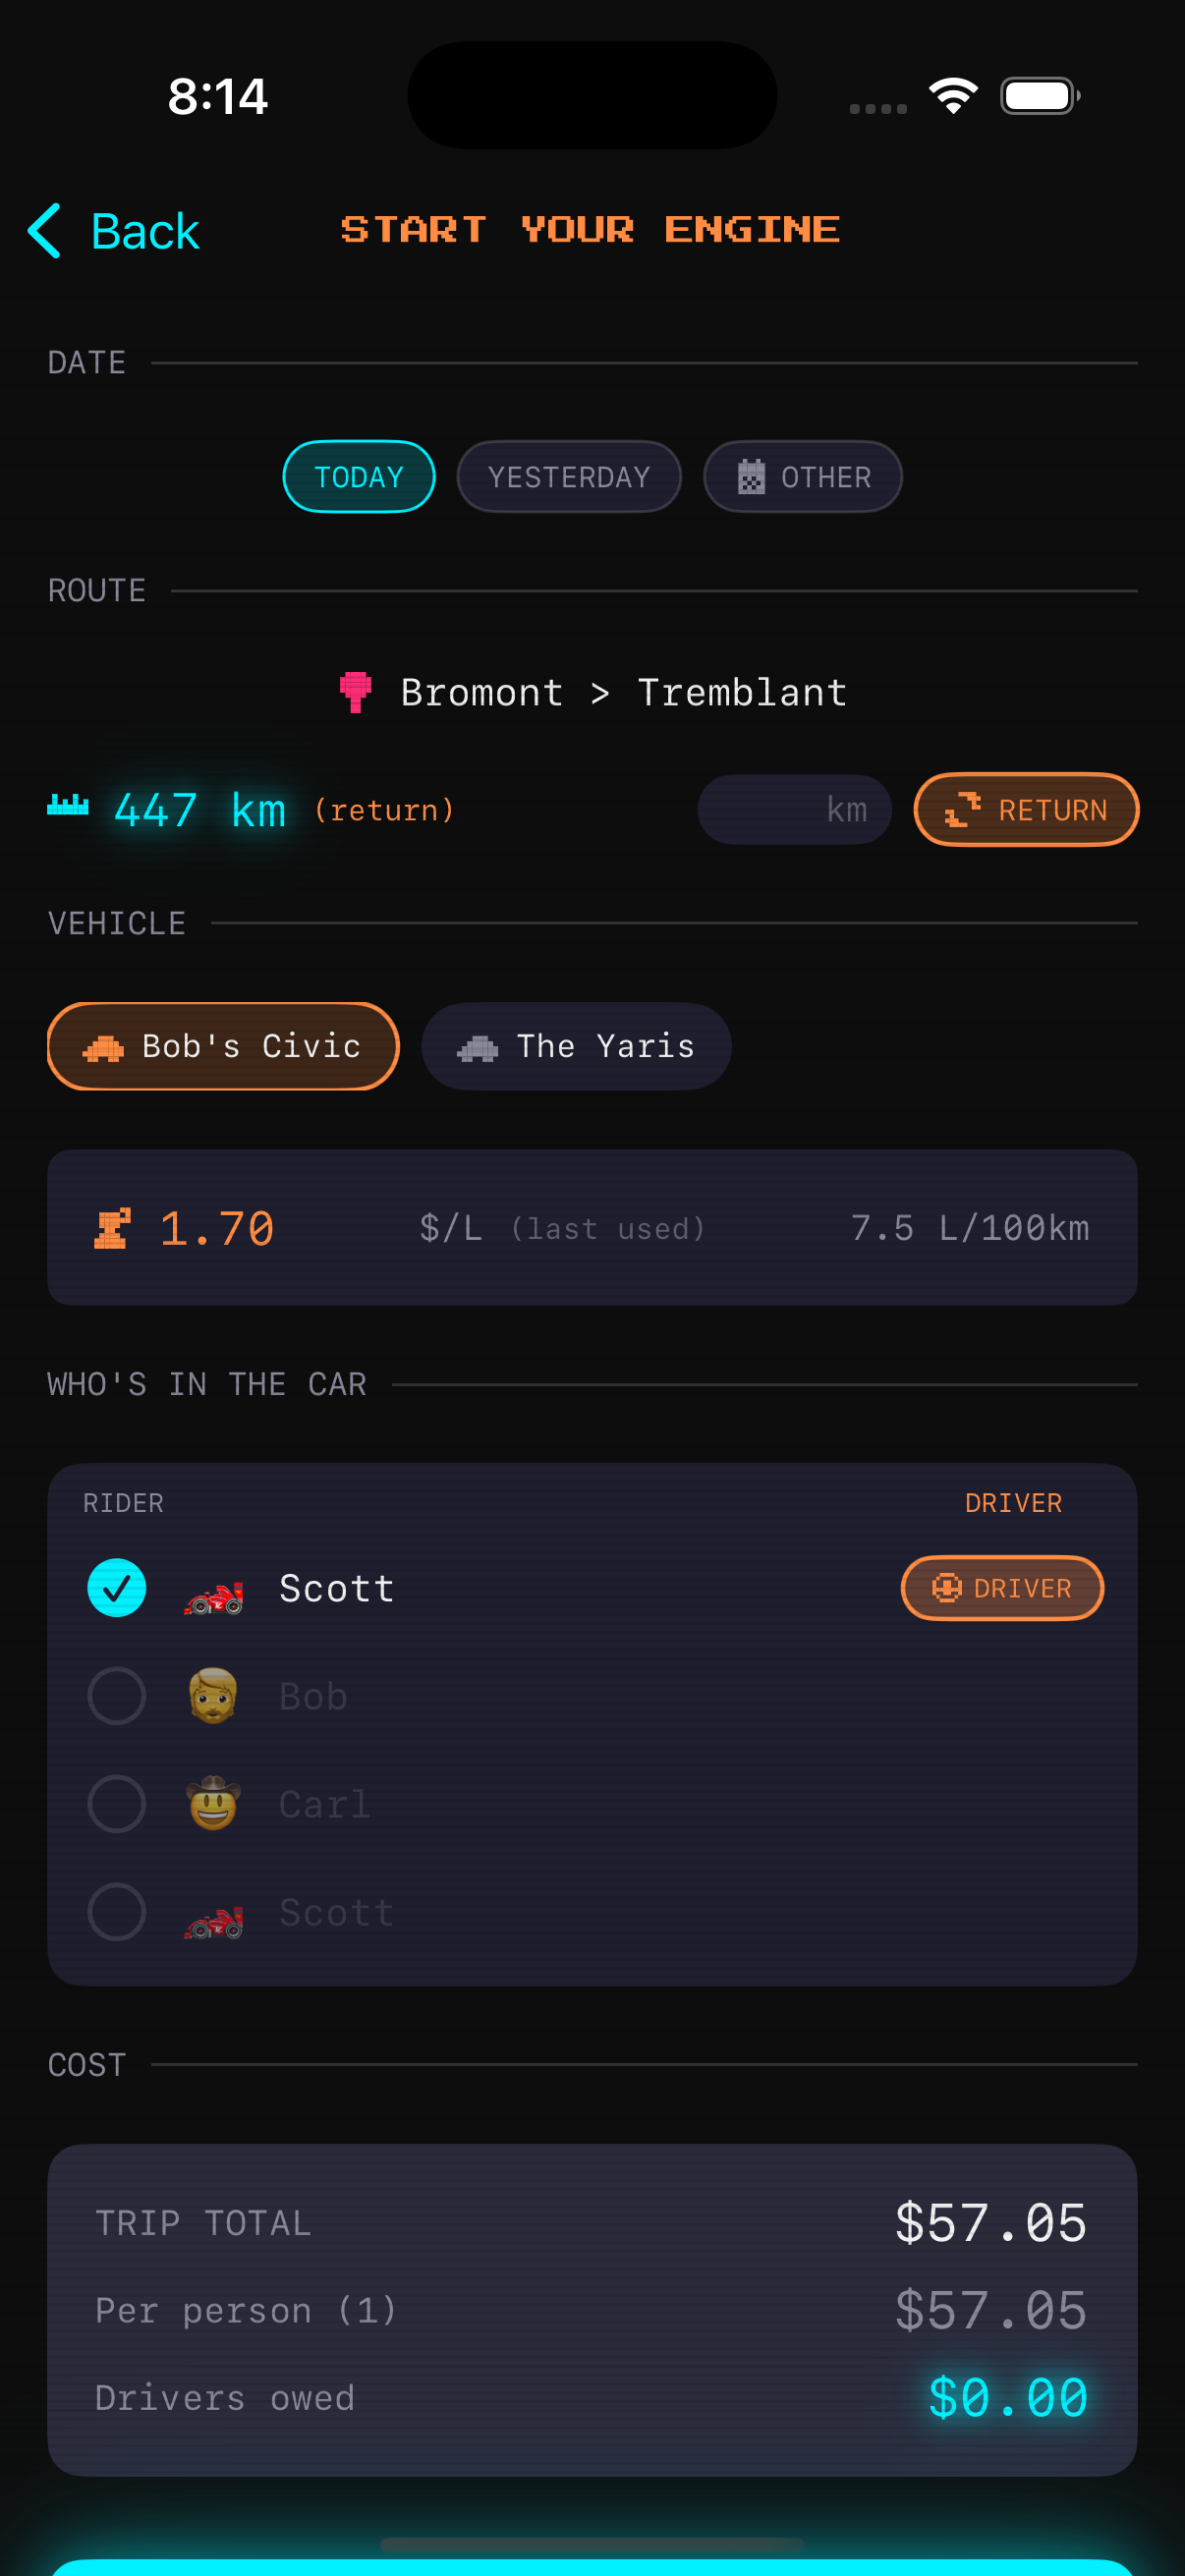Switch the date to YESTERDAY

point(569,477)
